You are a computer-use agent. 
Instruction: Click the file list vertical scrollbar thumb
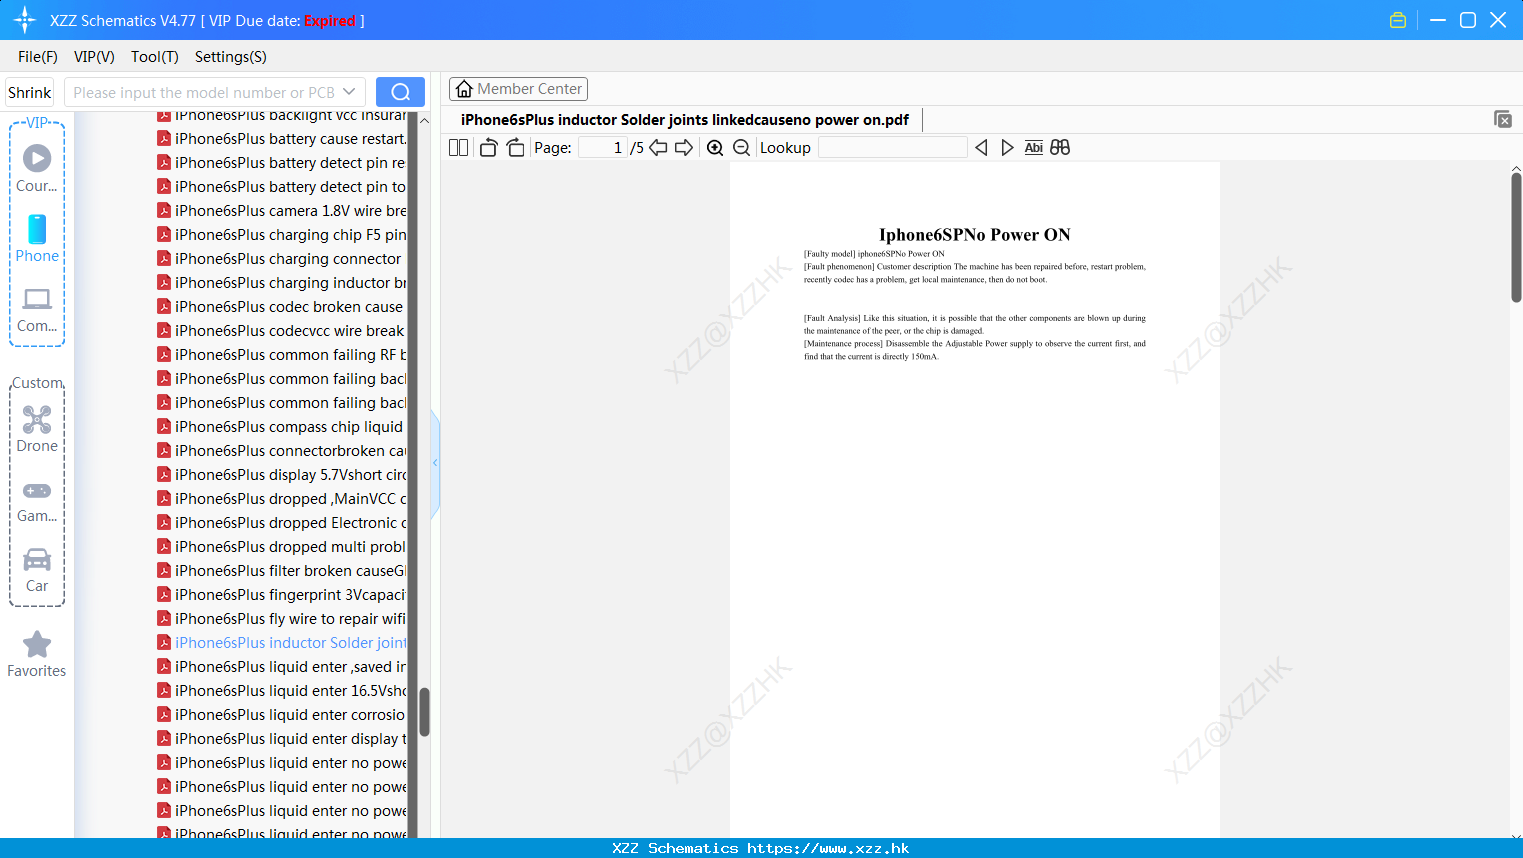(424, 712)
